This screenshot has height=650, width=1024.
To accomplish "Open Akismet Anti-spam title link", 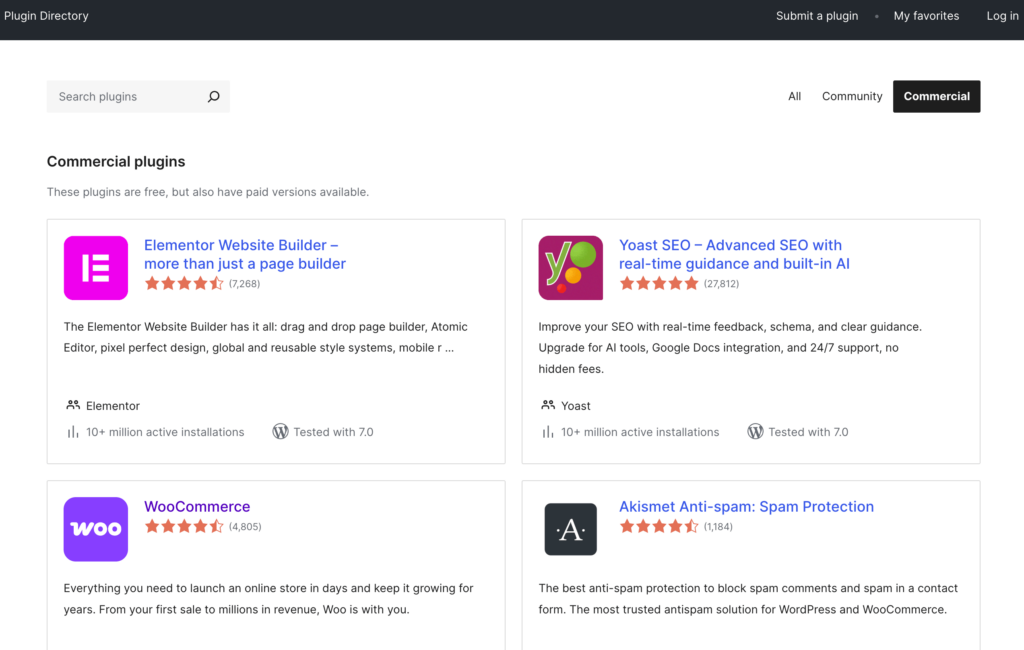I will click(x=746, y=506).
